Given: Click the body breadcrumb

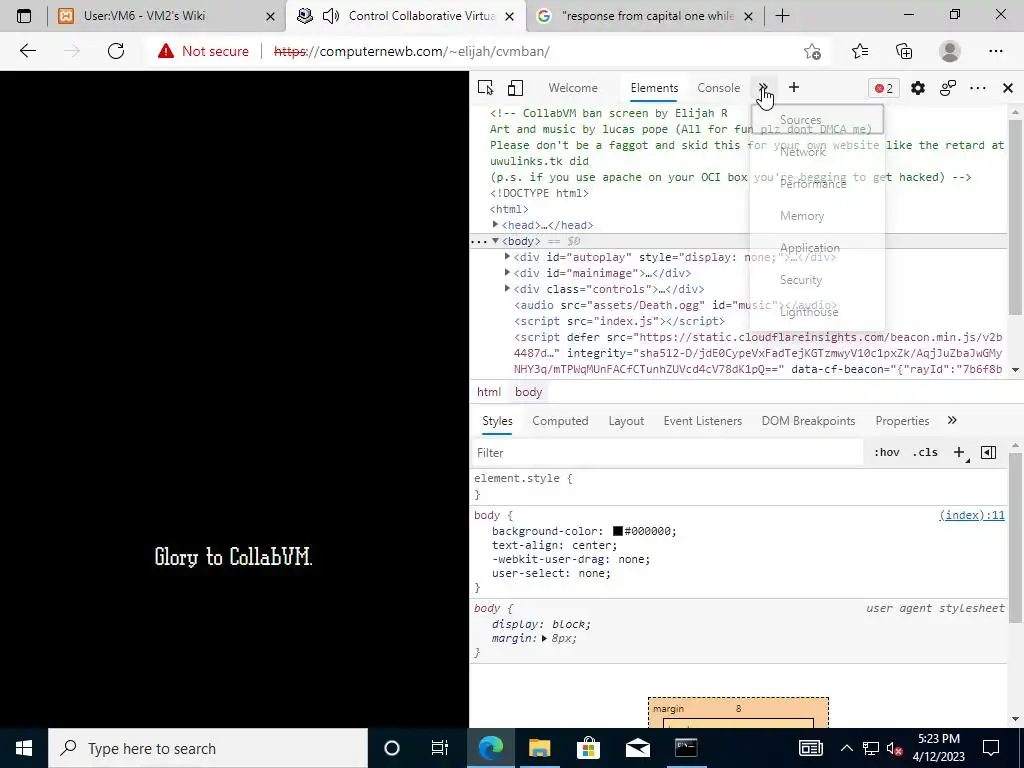Looking at the screenshot, I should point(528,392).
